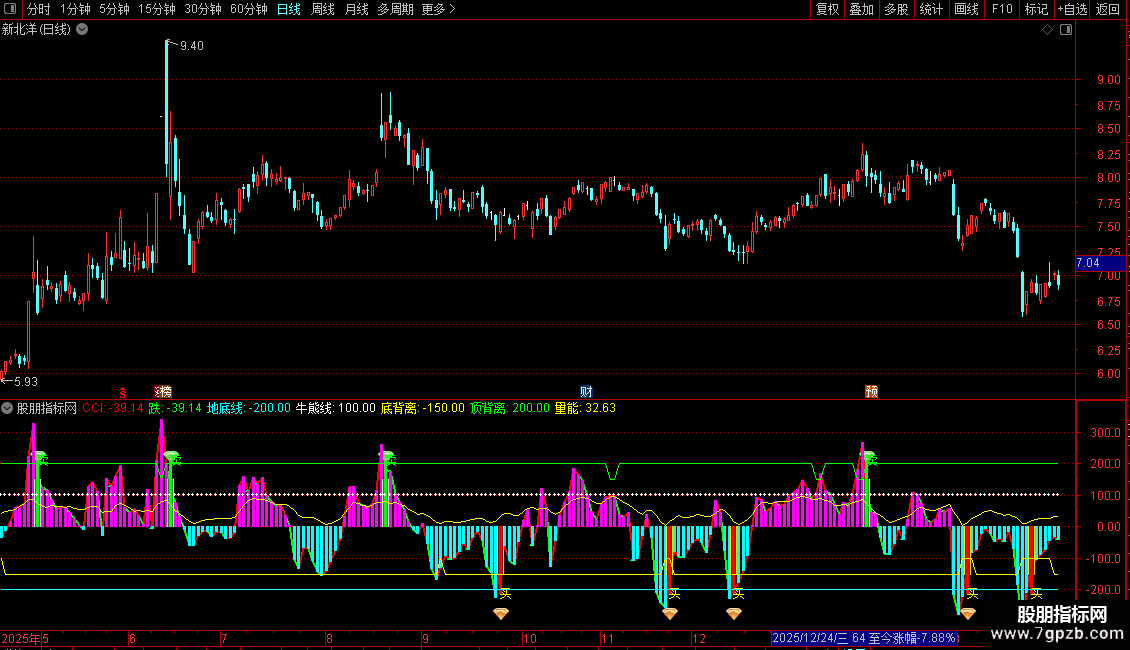Toggle the right side panel icon
1130x650 pixels.
coord(1066,30)
